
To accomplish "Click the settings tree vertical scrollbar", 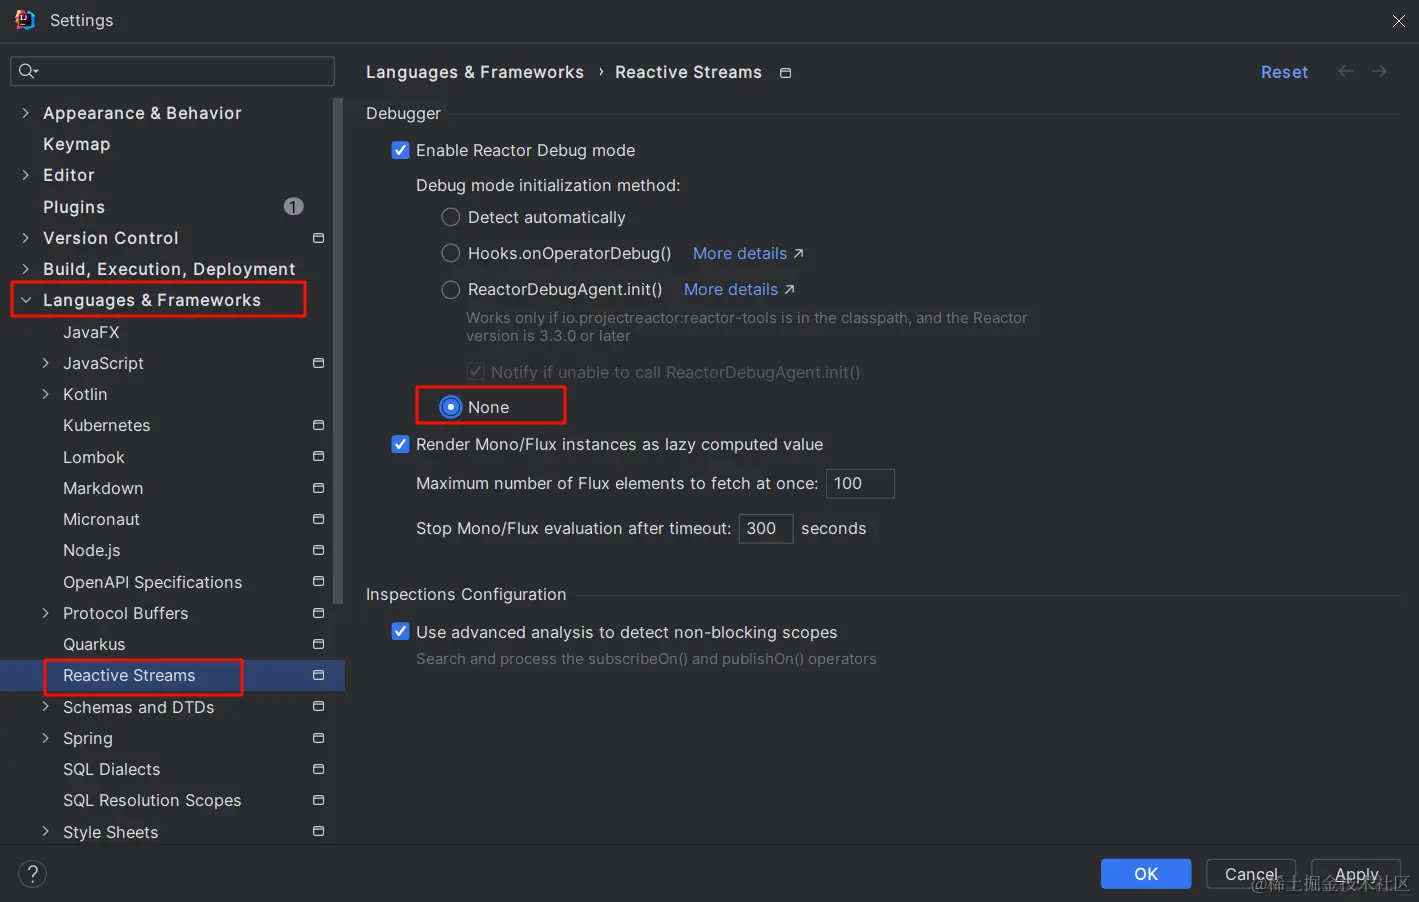I will tap(339, 350).
